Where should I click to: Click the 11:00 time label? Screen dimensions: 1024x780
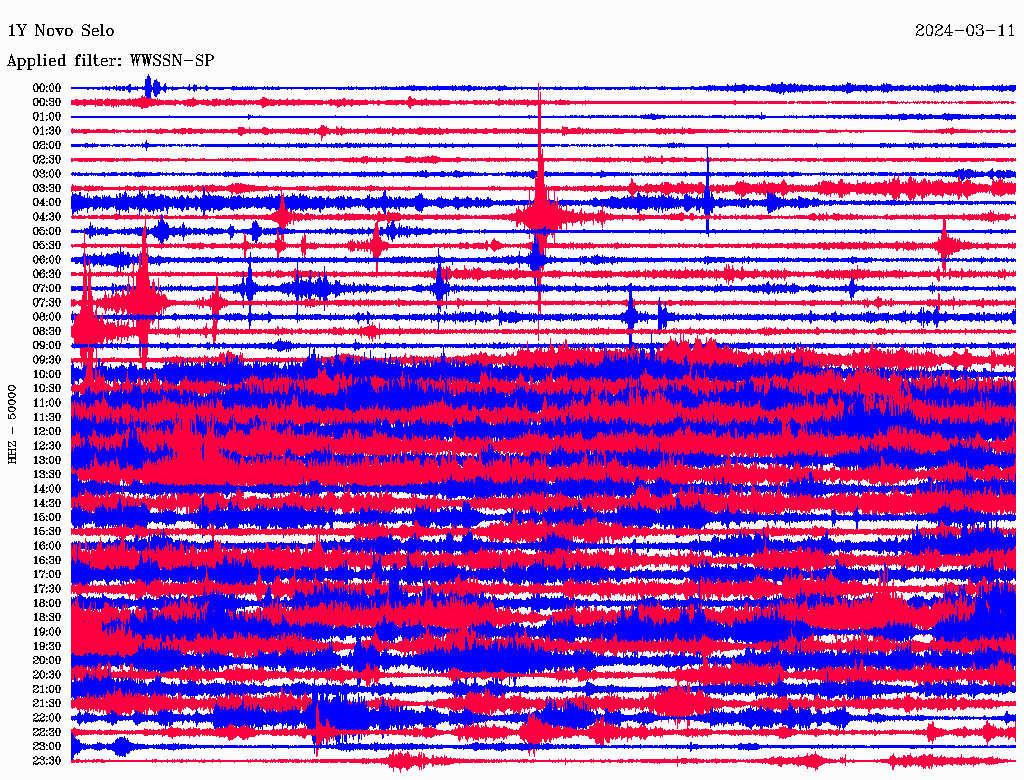point(47,403)
